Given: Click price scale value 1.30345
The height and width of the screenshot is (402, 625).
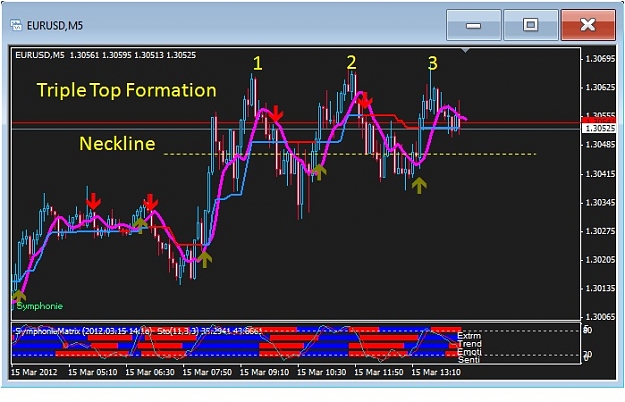Looking at the screenshot, I should 600,203.
